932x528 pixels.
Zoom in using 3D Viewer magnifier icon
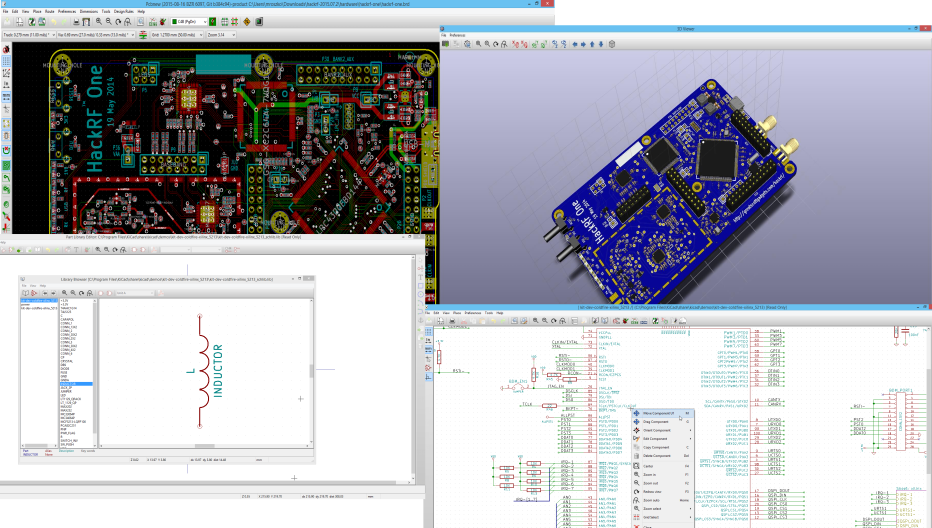click(x=480, y=44)
